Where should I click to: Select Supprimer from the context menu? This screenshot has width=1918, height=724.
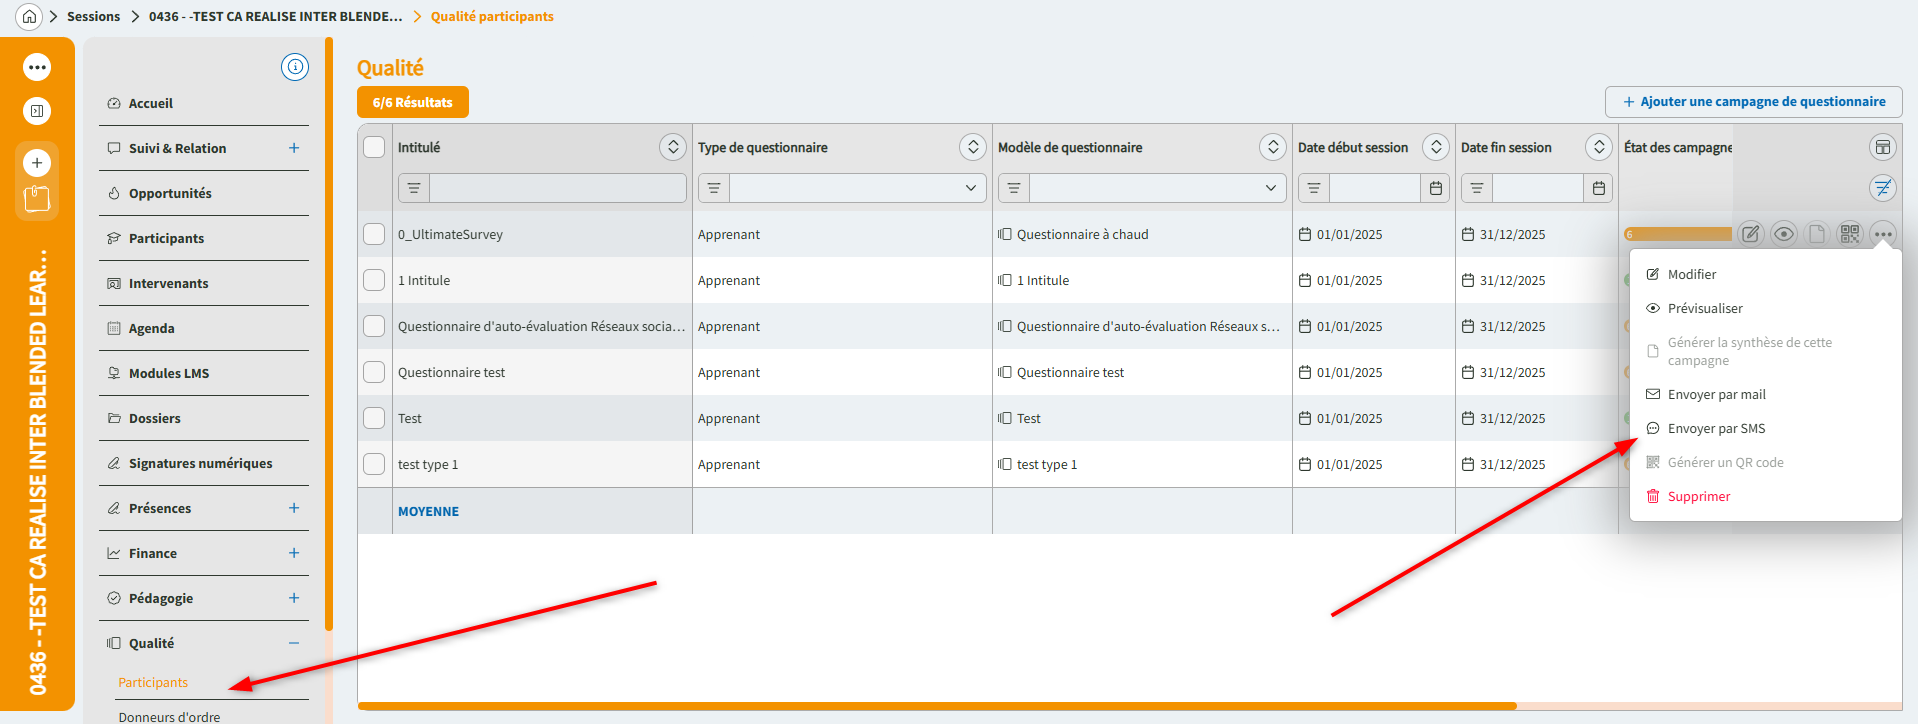coord(1698,497)
